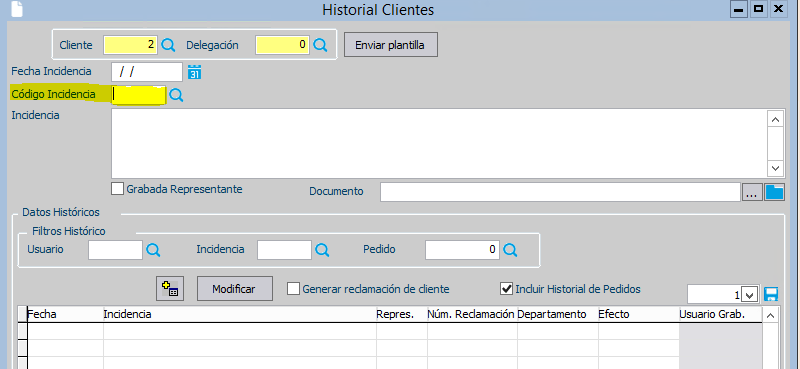Click Efecto column header

pos(639,314)
